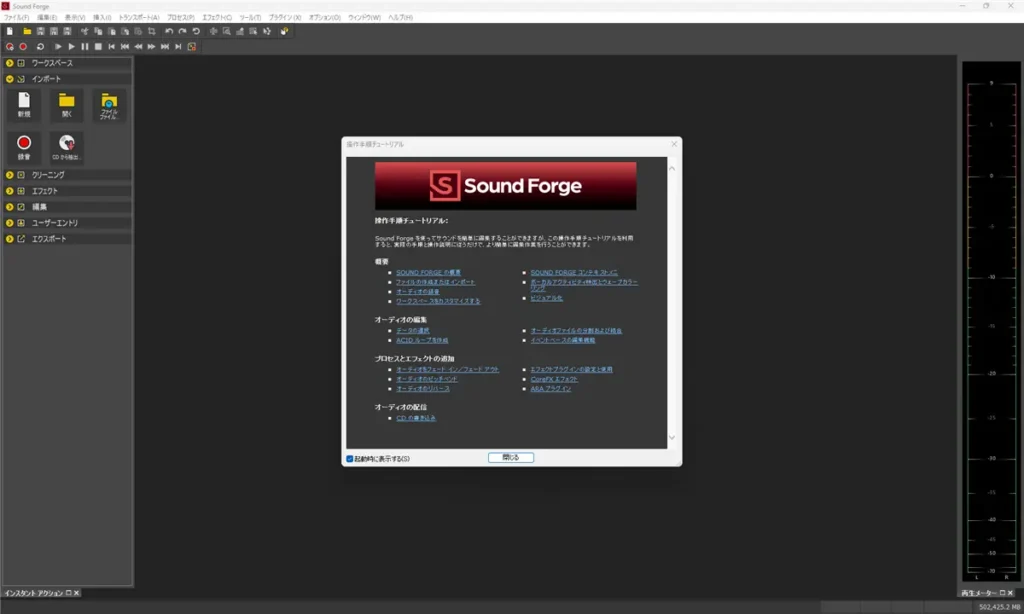This screenshot has height=614, width=1024.
Task: Cut selection with the scissors toolbar icon
Action: coord(84,31)
